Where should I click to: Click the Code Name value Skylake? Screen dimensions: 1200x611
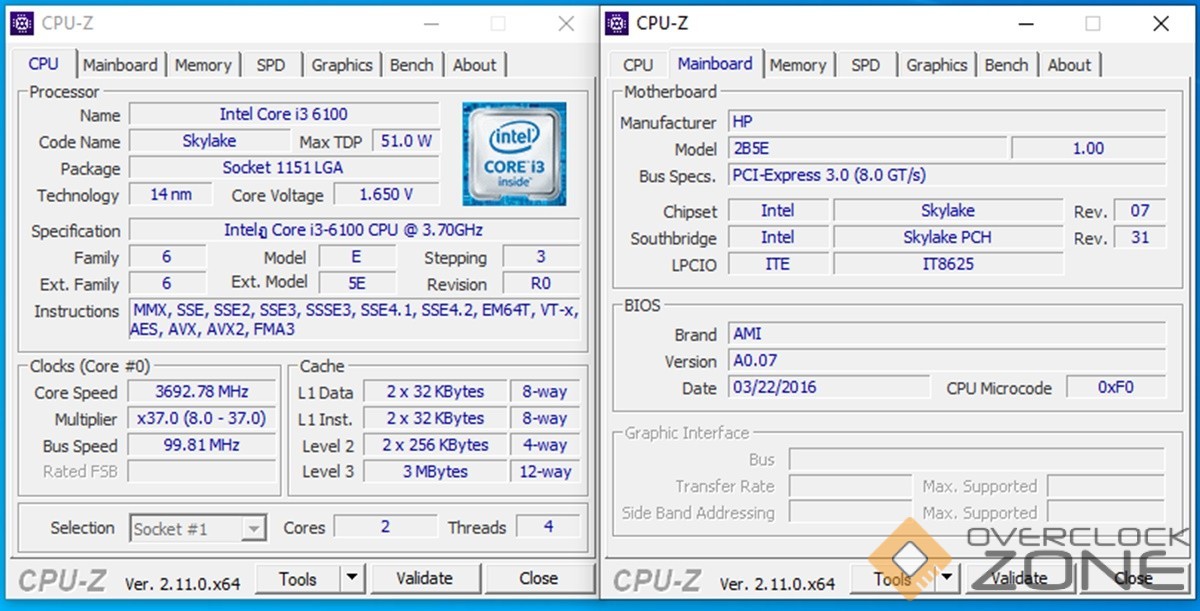coord(209,141)
